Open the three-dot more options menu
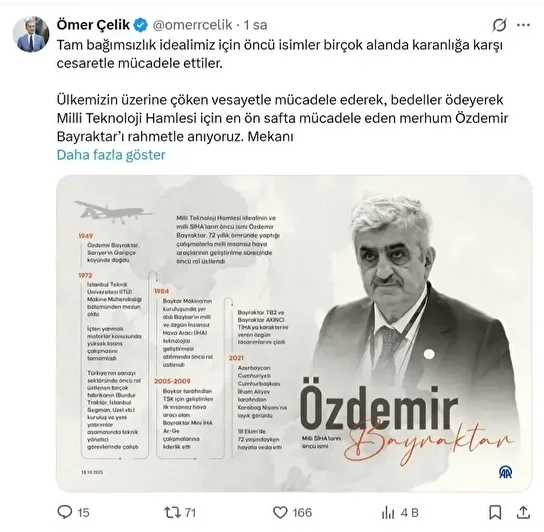The width and height of the screenshot is (544, 532). coord(524,25)
